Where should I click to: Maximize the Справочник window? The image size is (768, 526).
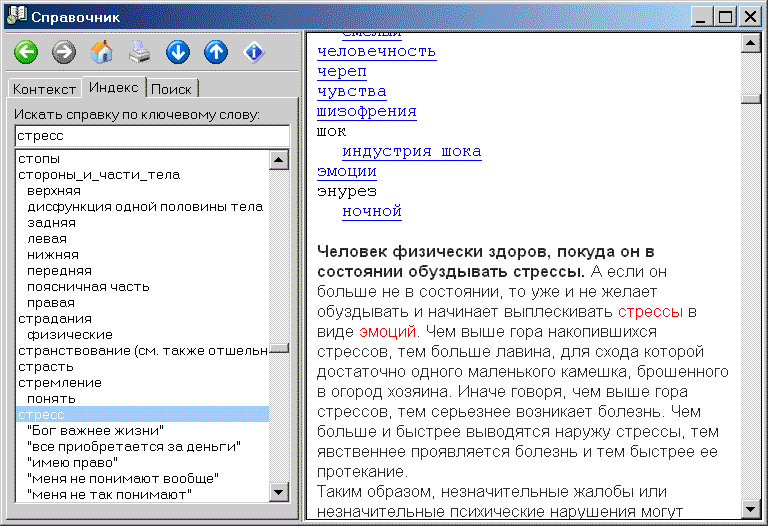(x=725, y=16)
